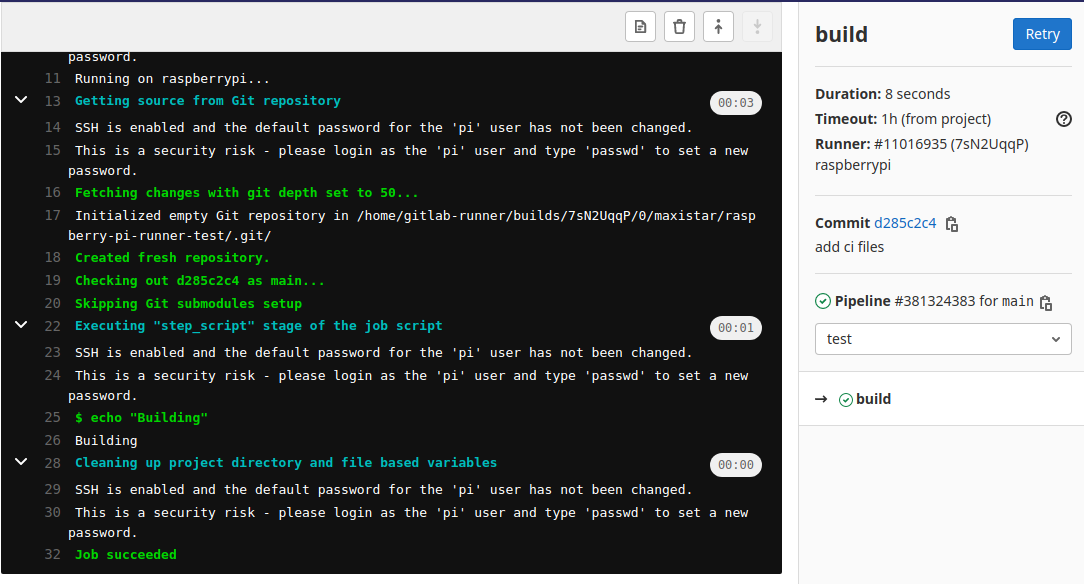Screen dimensions: 1084x584
Task: Open the raw job log
Action: [640, 27]
